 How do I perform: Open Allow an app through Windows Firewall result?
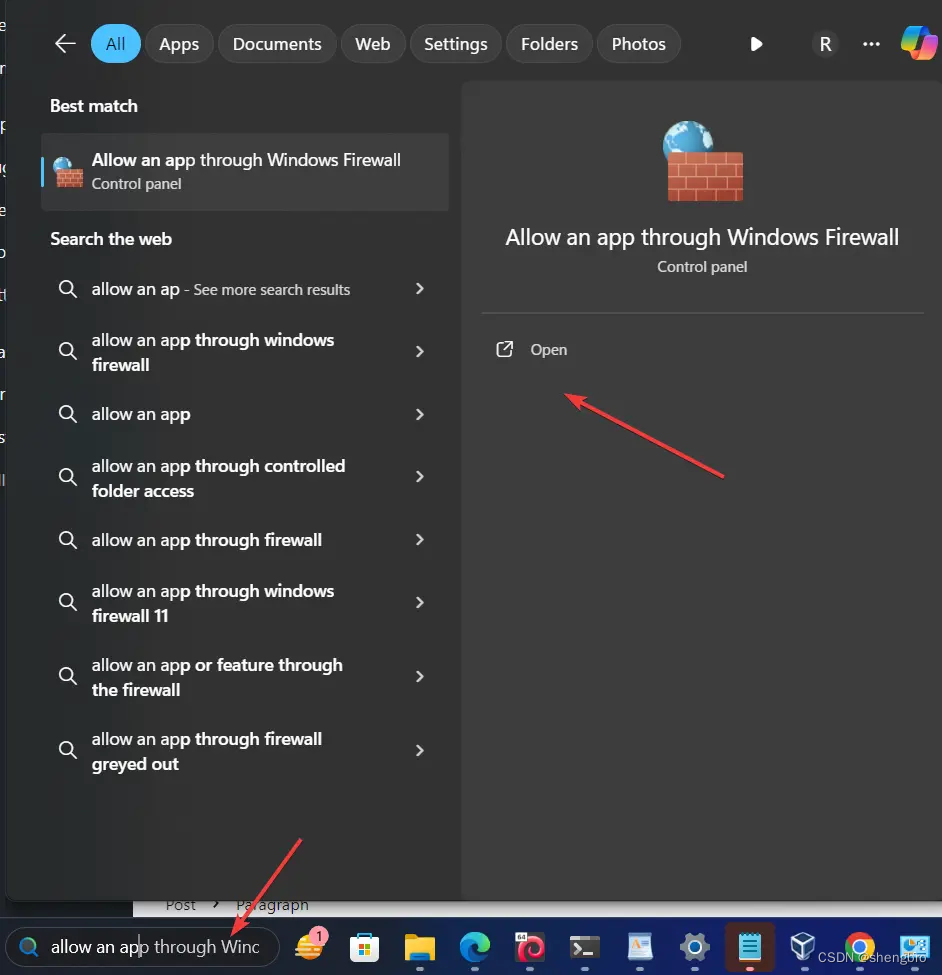[x=245, y=172]
